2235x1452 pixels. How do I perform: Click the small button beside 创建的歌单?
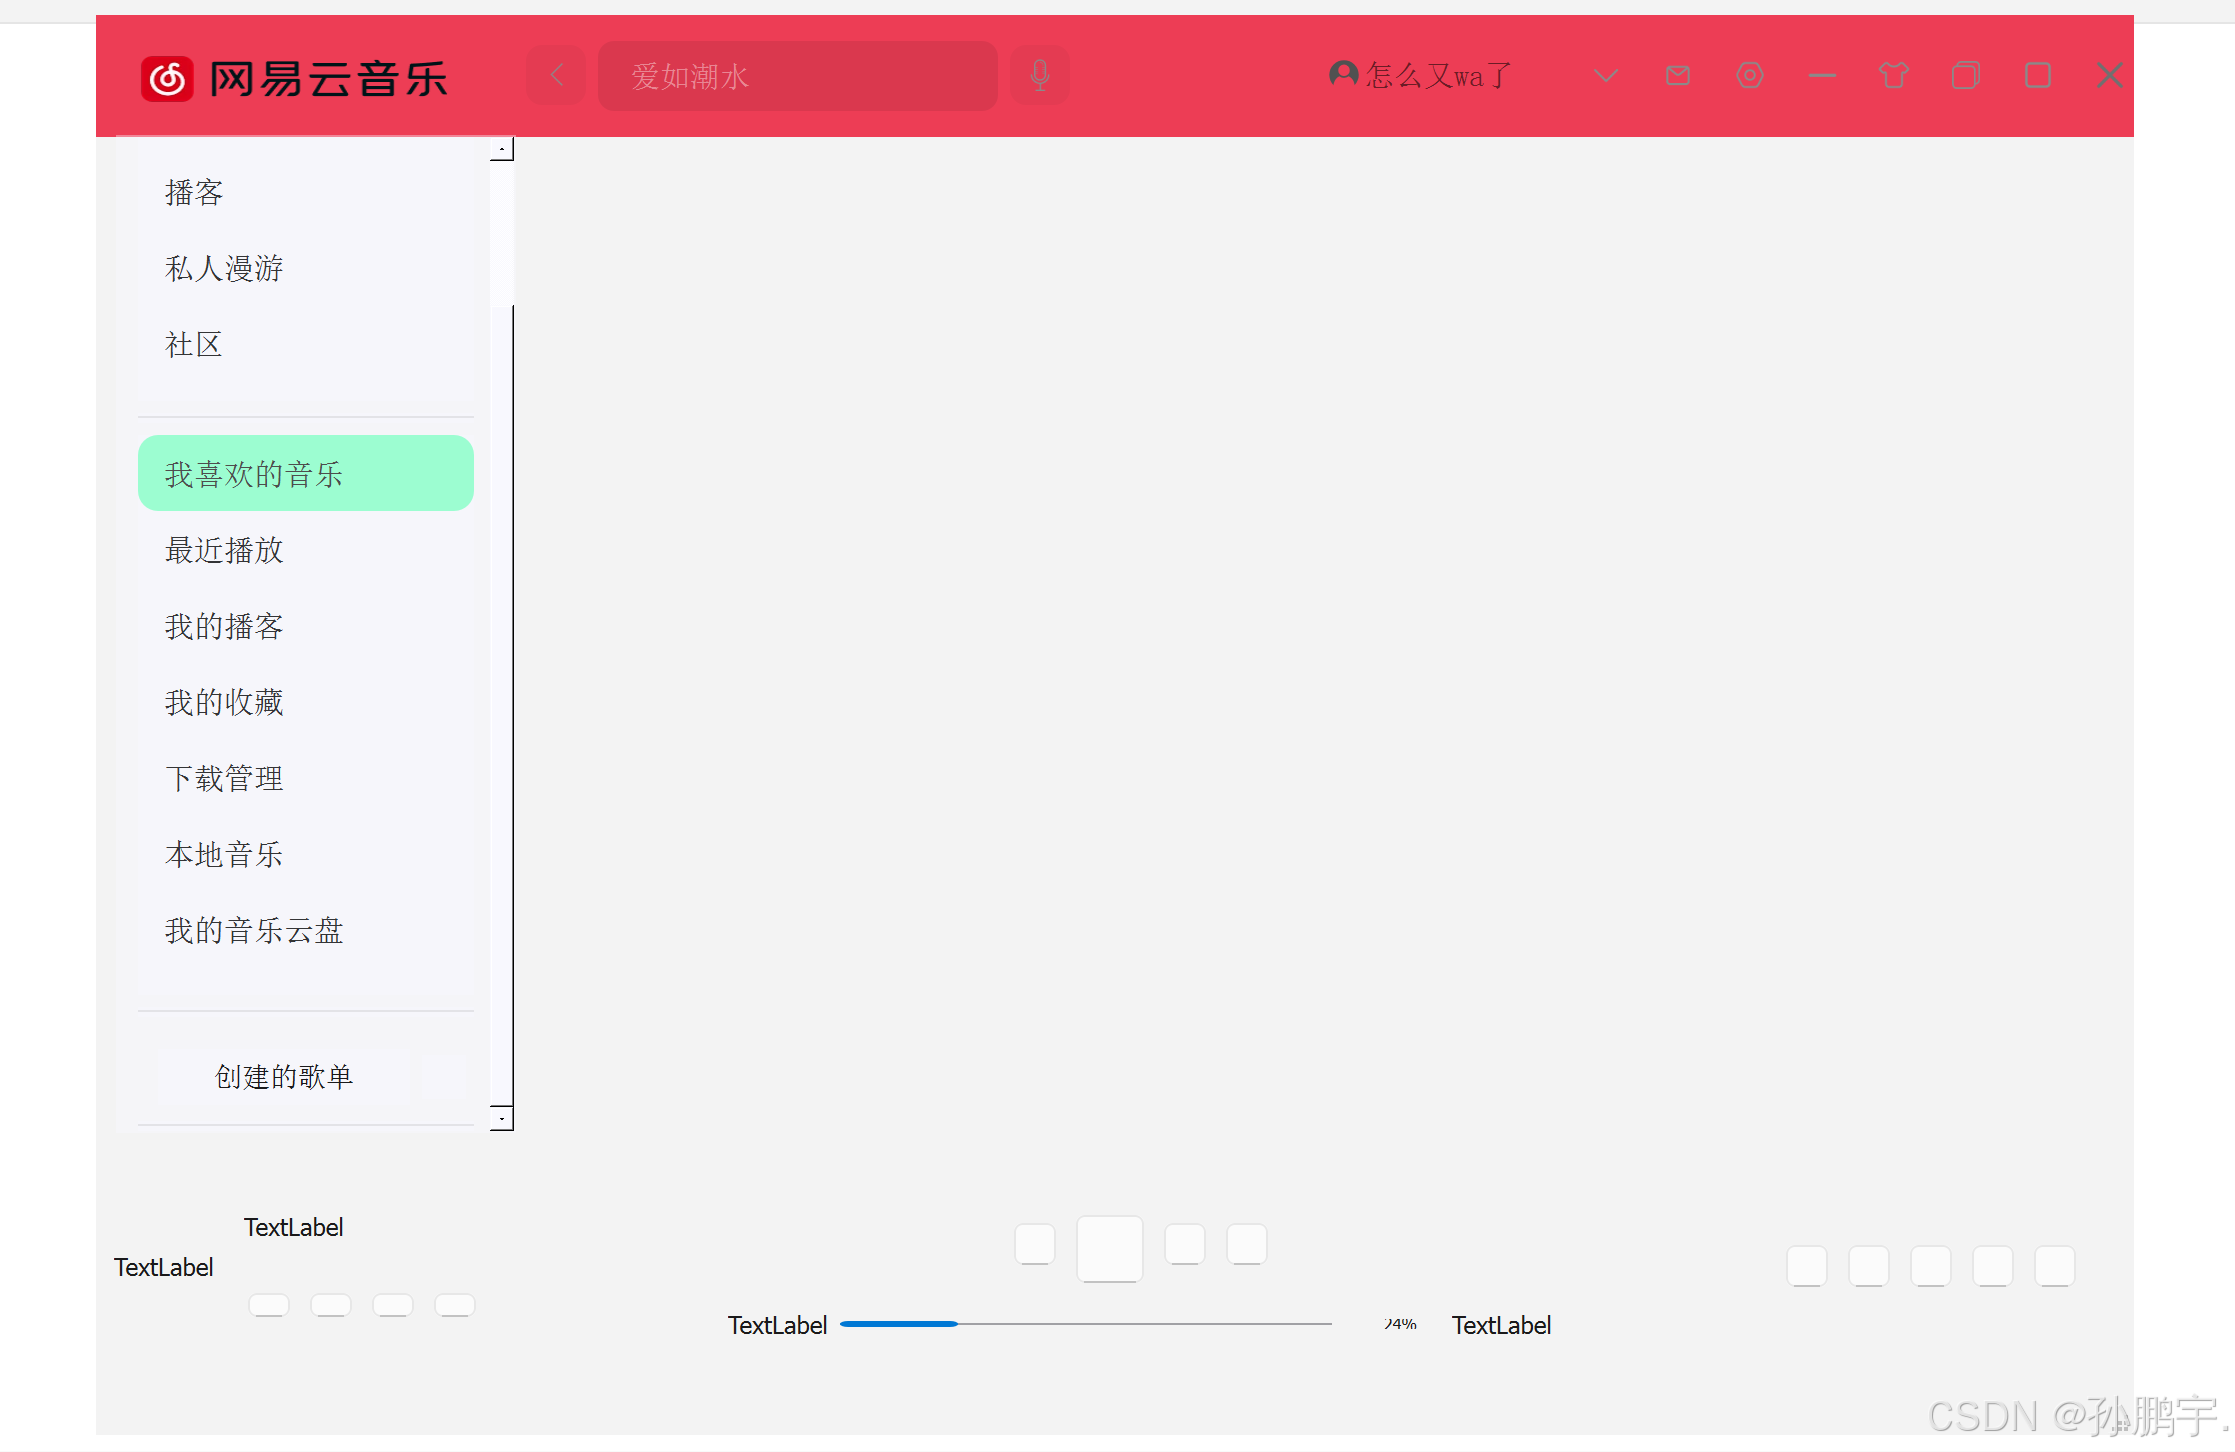[443, 1077]
